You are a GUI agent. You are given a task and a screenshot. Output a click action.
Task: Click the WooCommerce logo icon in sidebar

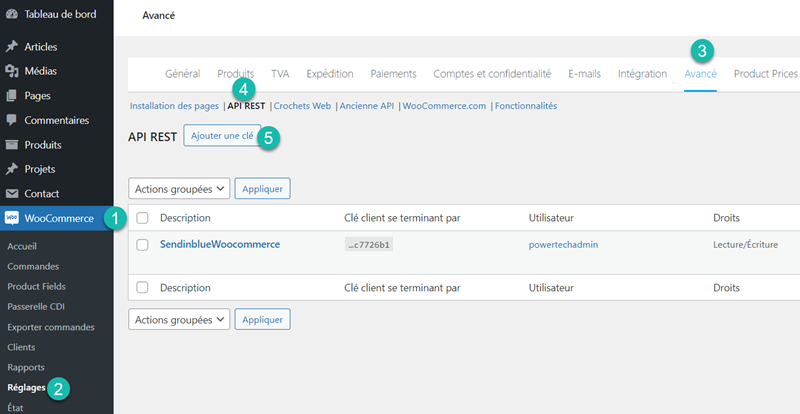point(12,218)
